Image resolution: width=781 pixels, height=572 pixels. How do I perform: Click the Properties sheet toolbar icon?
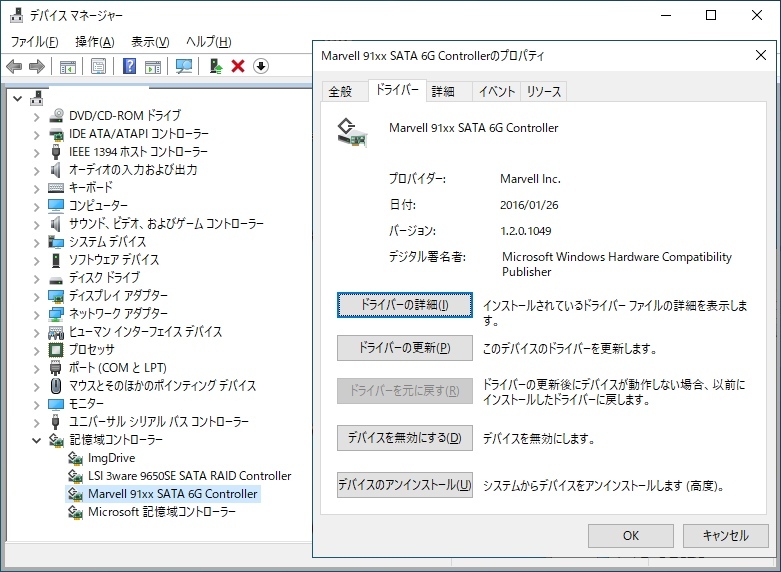click(x=99, y=66)
